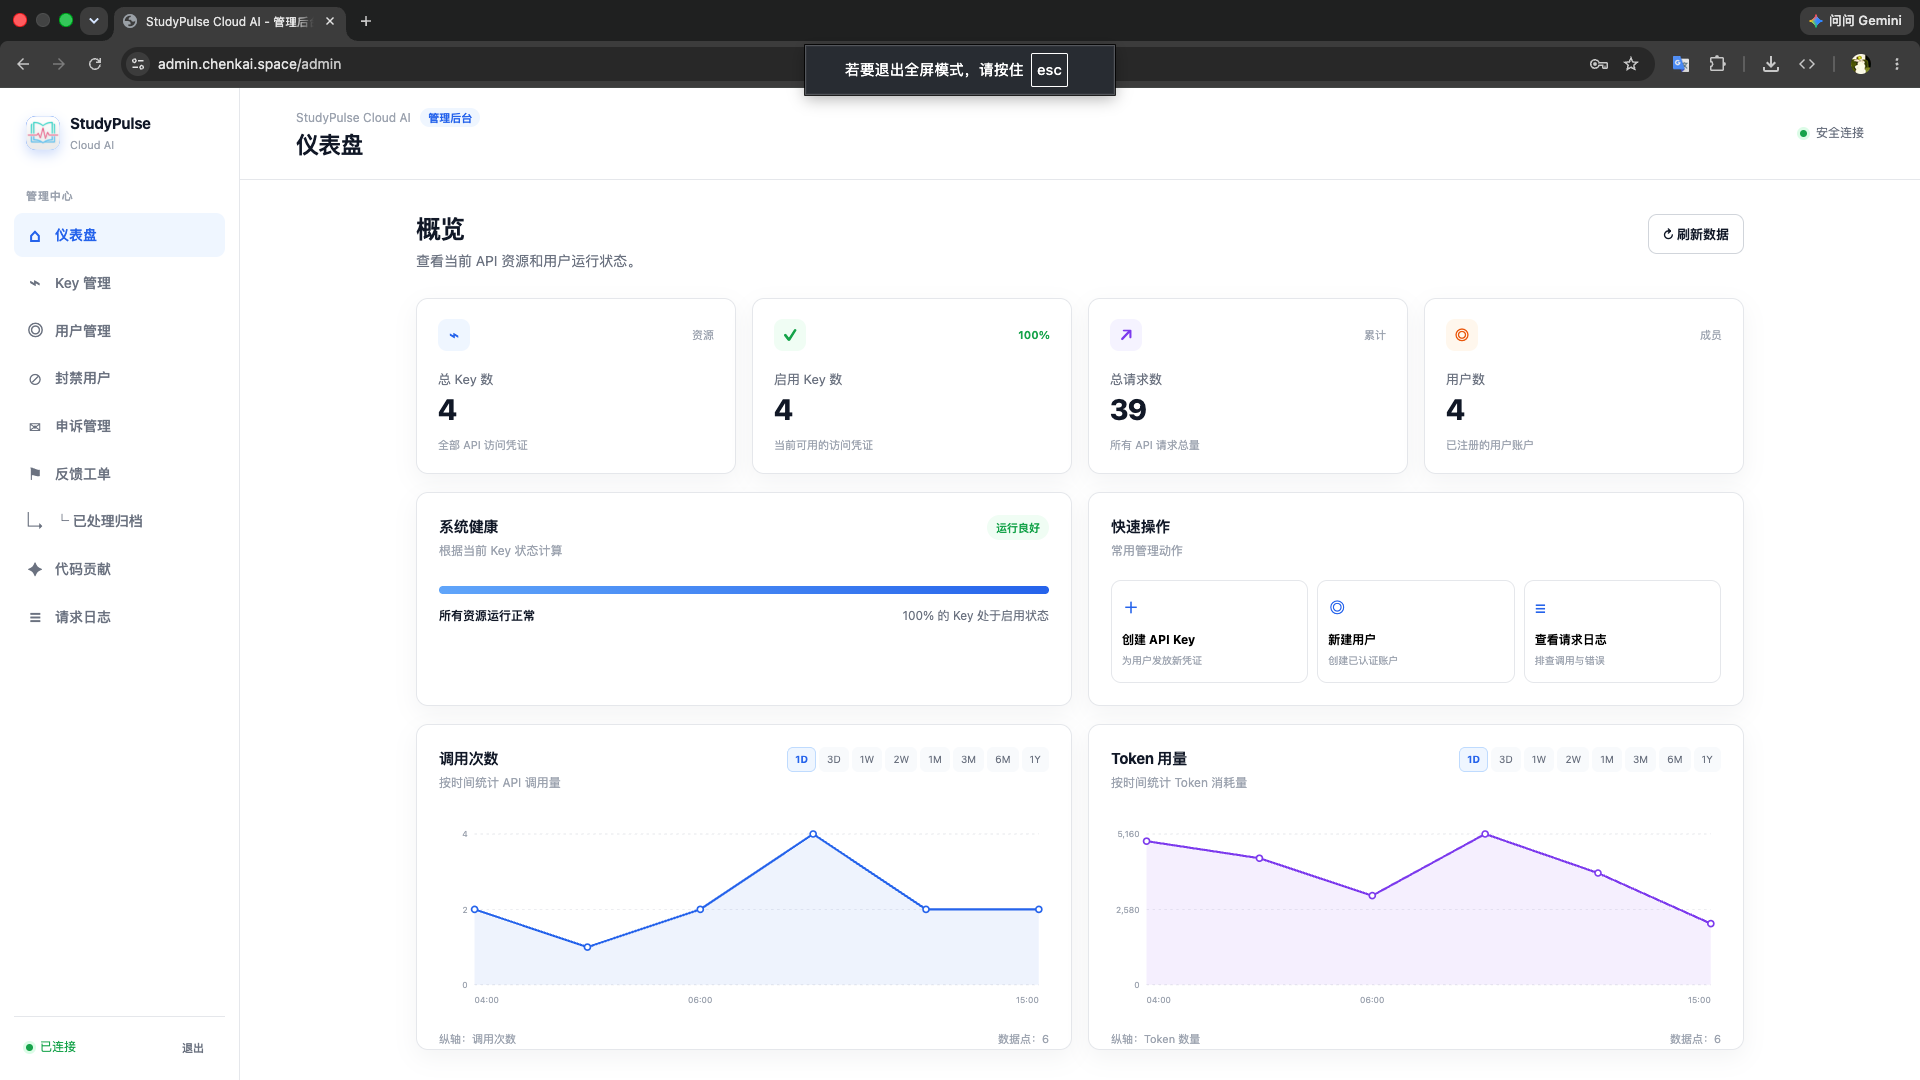Open the 仪表盘 sidebar menu item
Viewport: 1920px width, 1080px height.
click(x=119, y=235)
